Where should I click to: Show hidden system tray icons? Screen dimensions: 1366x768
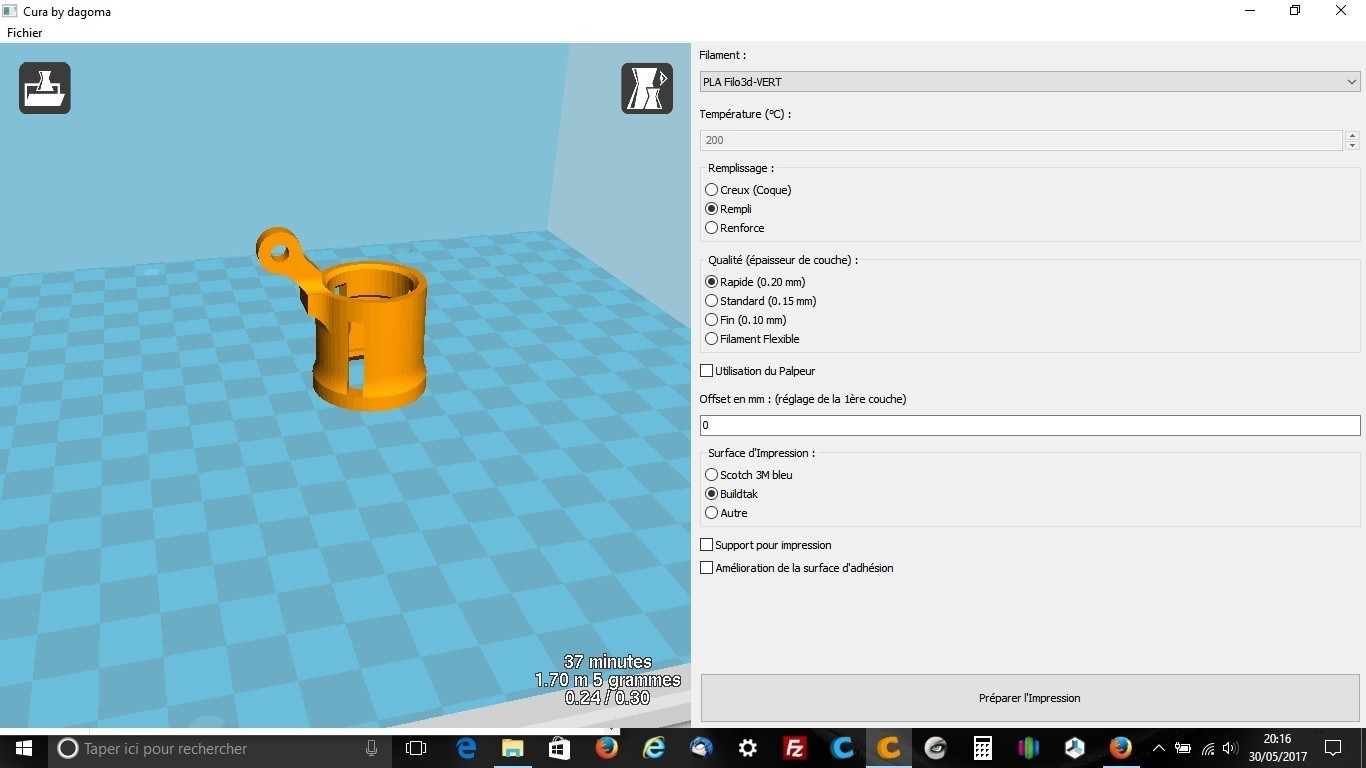[1159, 748]
